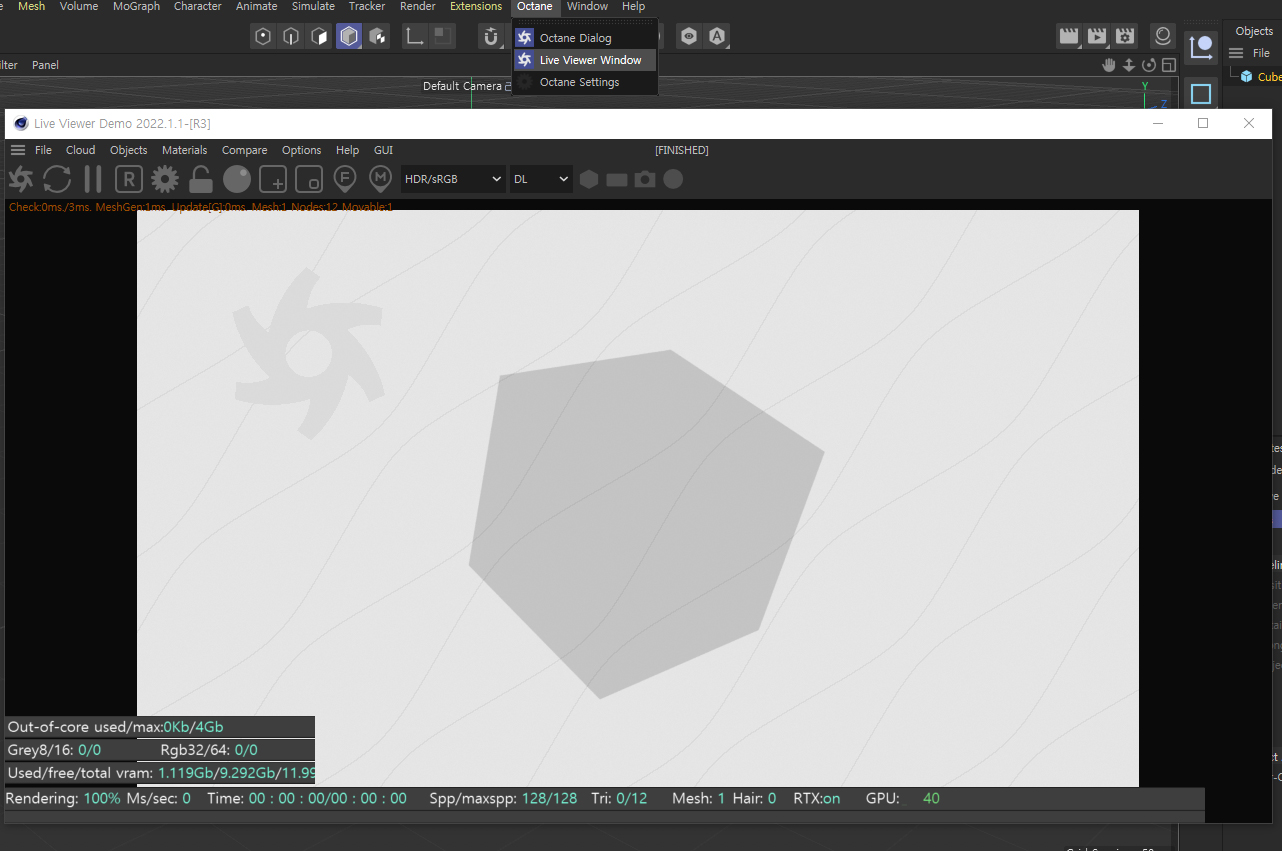Screen dimensions: 1282x851
Task: Select the pick material M pin
Action: 380,179
